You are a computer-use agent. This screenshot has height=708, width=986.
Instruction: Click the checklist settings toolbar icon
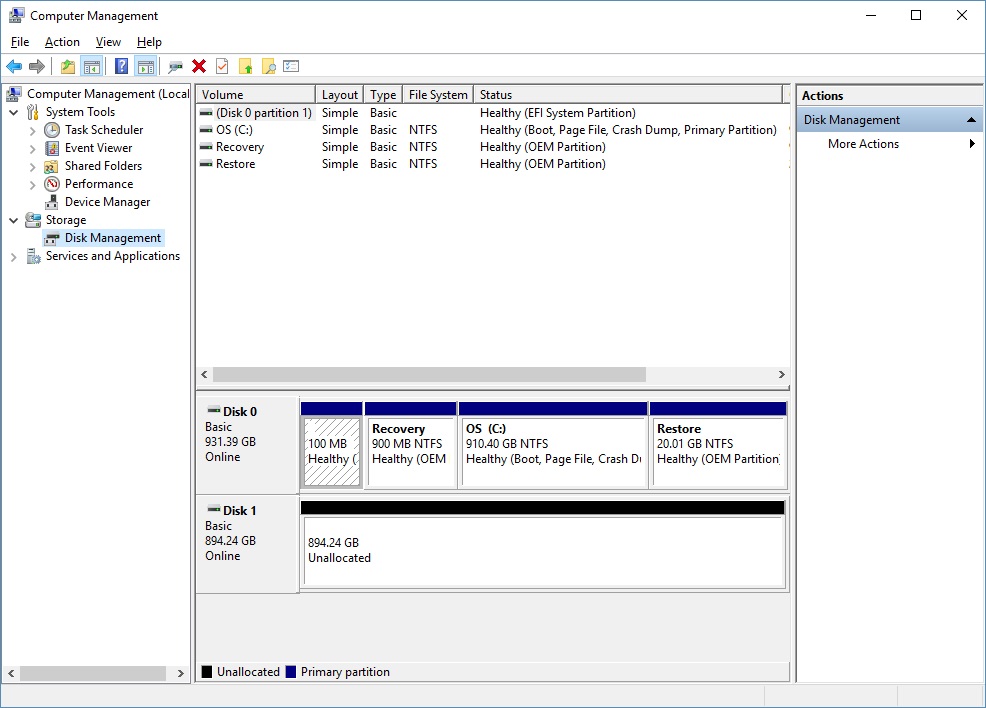tap(291, 66)
